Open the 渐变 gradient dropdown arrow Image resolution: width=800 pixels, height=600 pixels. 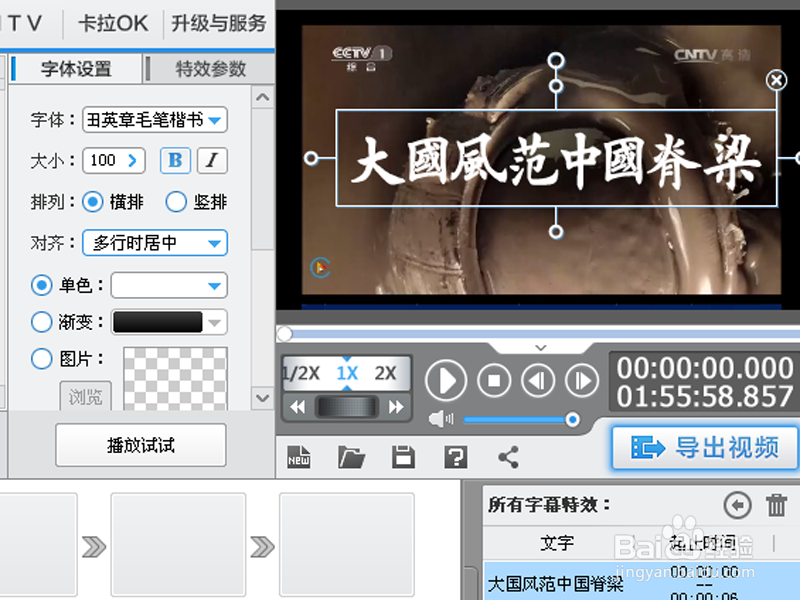215,322
